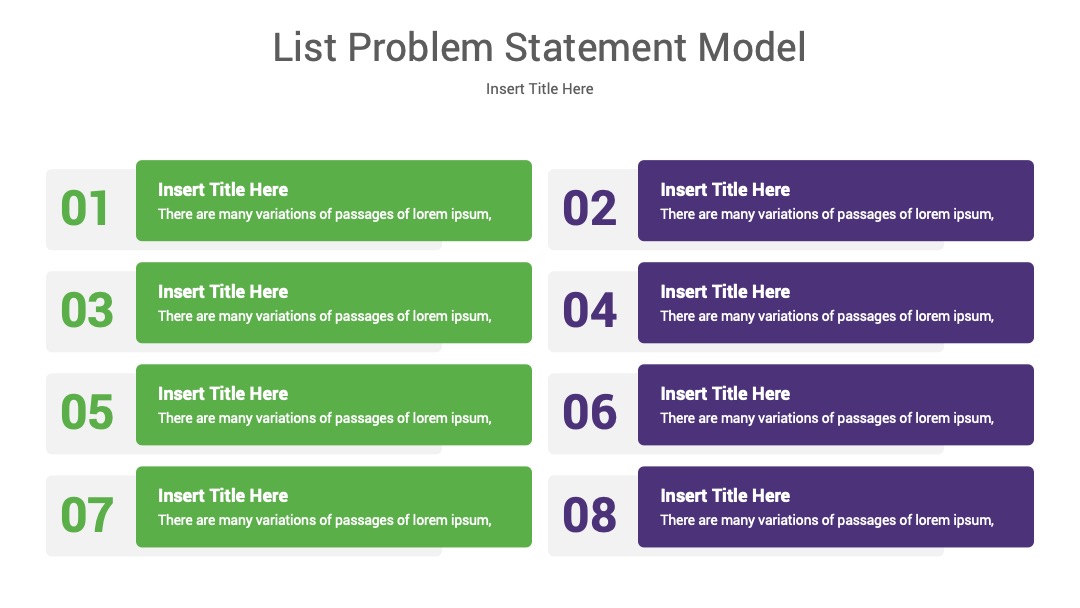The width and height of the screenshot is (1080, 608).
Task: Select the green box title beside 01
Action: click(x=222, y=189)
